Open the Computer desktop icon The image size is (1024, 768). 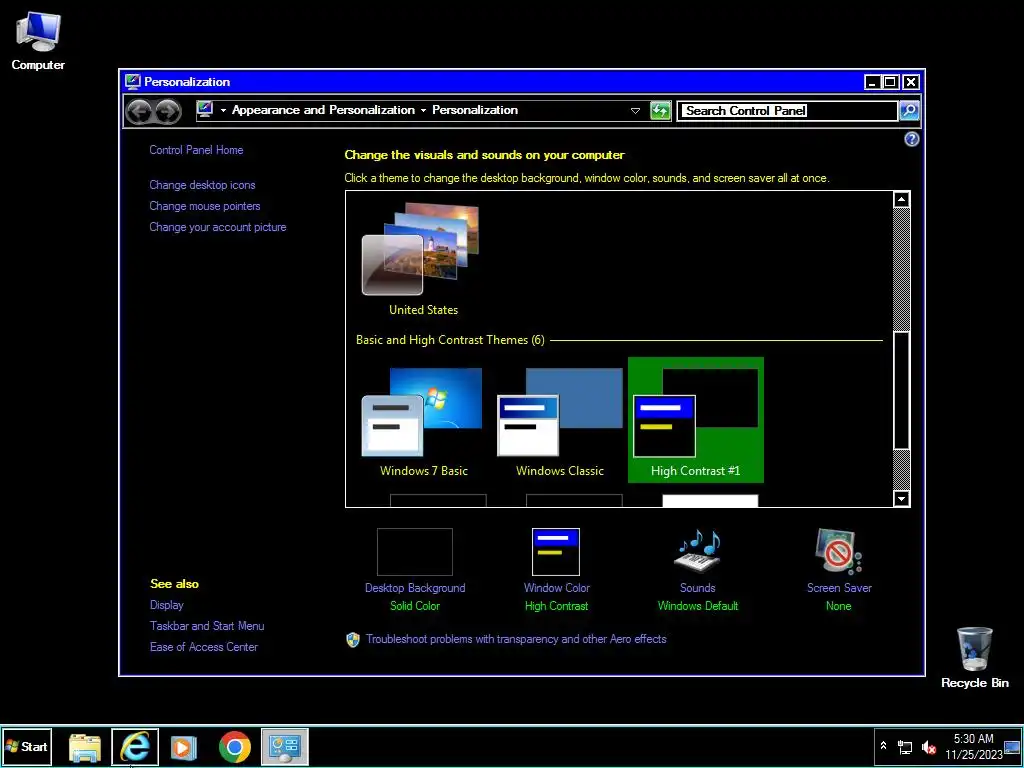pos(38,32)
